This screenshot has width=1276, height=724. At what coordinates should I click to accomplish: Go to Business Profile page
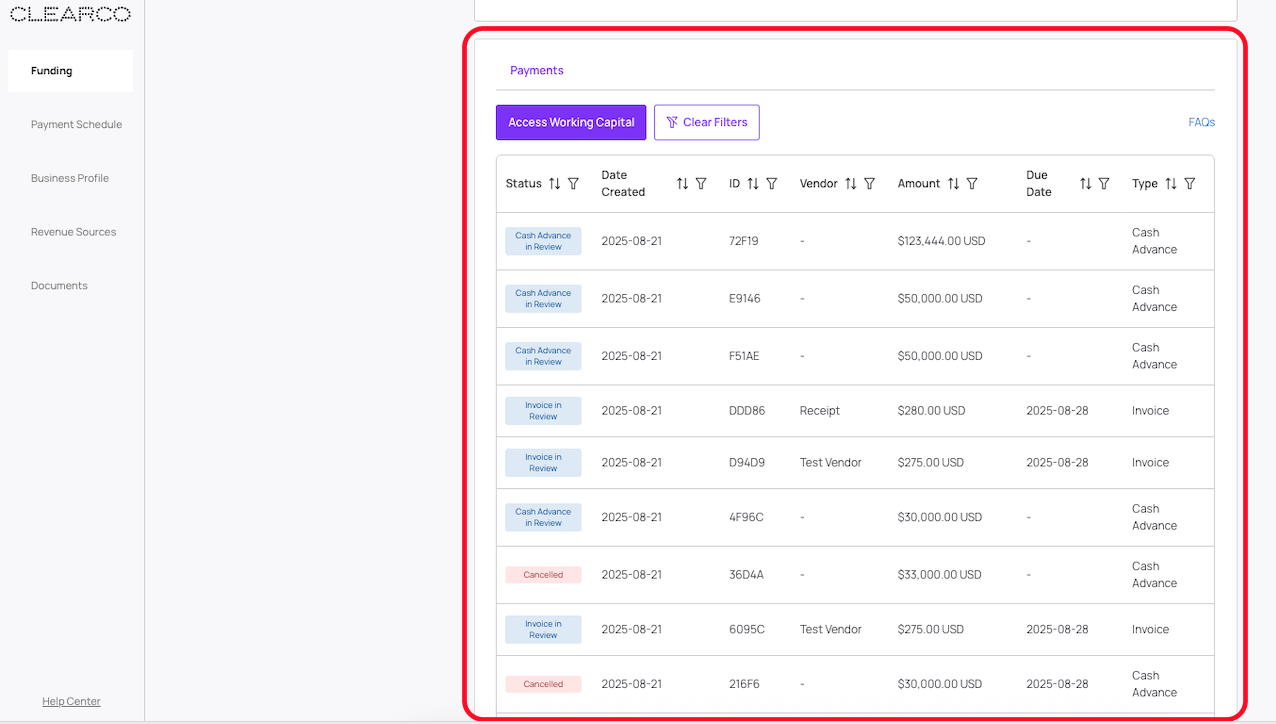70,178
